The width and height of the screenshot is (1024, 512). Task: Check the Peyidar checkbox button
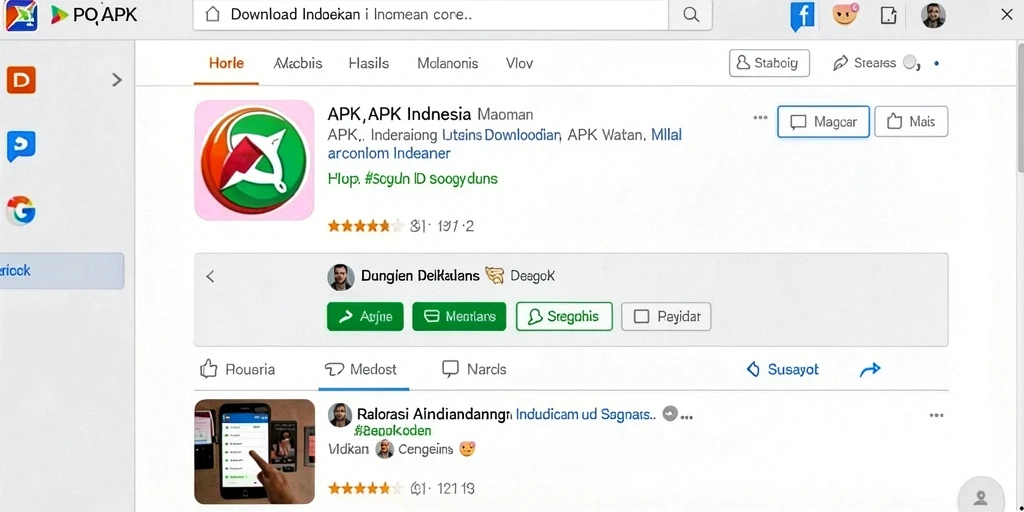pyautogui.click(x=666, y=317)
